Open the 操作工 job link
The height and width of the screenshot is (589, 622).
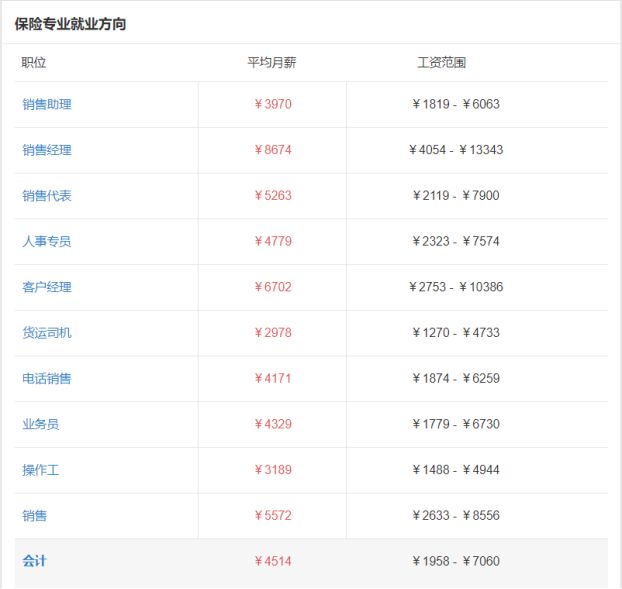[41, 470]
